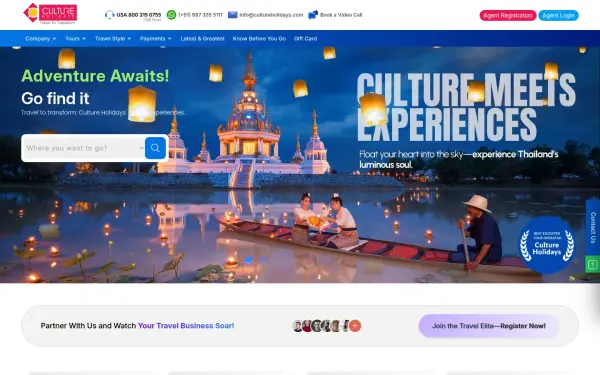Open the WhatsApp chat icon
The image size is (600, 375).
171,15
